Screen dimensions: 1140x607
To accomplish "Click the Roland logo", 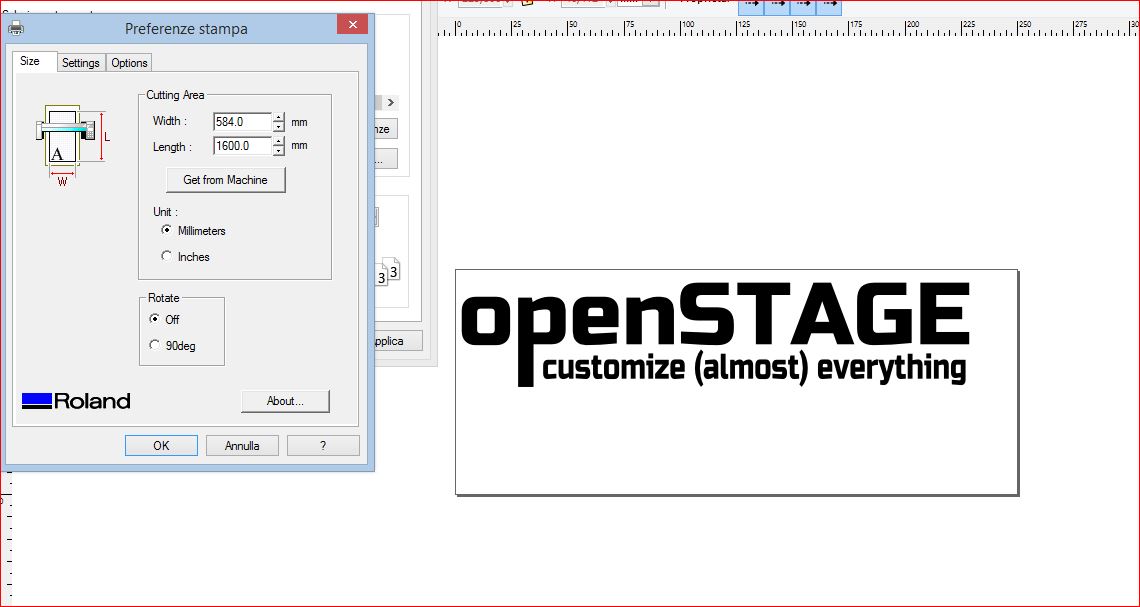I will tap(76, 401).
